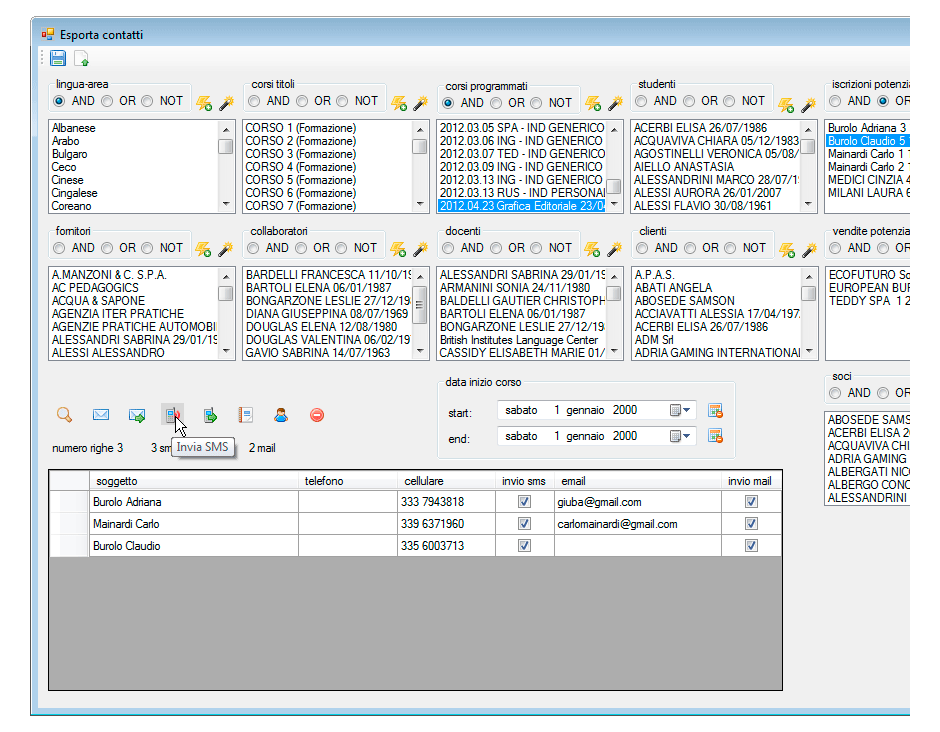Click the magic wand icon for corsi titoli

tap(421, 103)
